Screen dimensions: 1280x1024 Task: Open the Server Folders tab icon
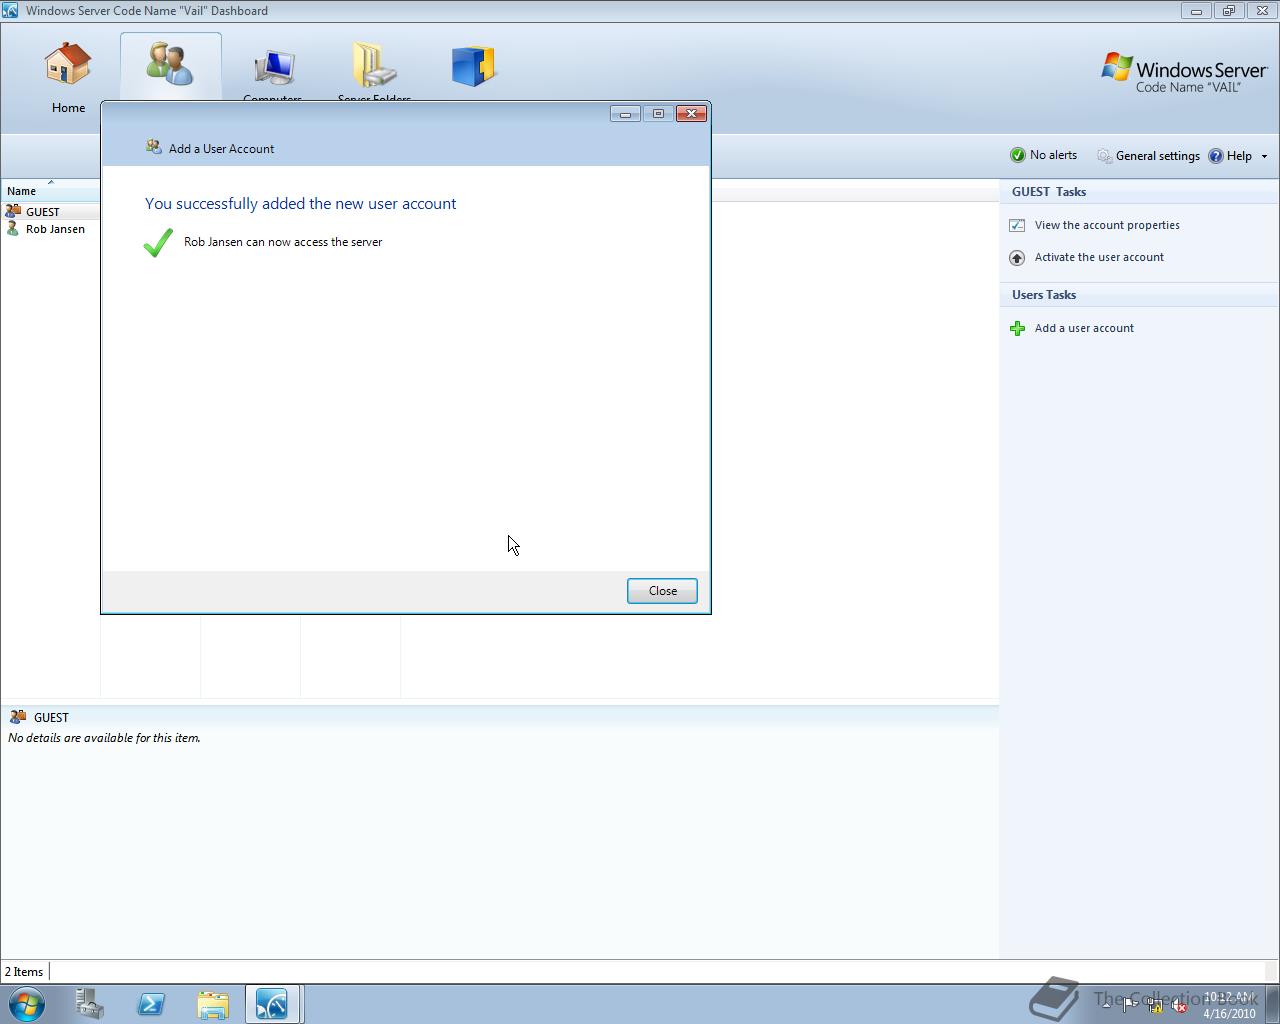[x=374, y=65]
